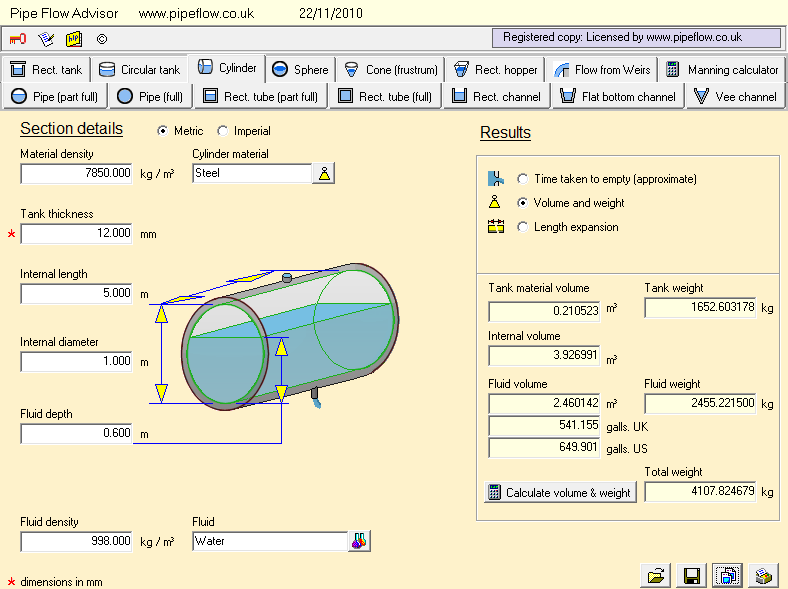Click the help book icon
The image size is (788, 589).
[74, 39]
